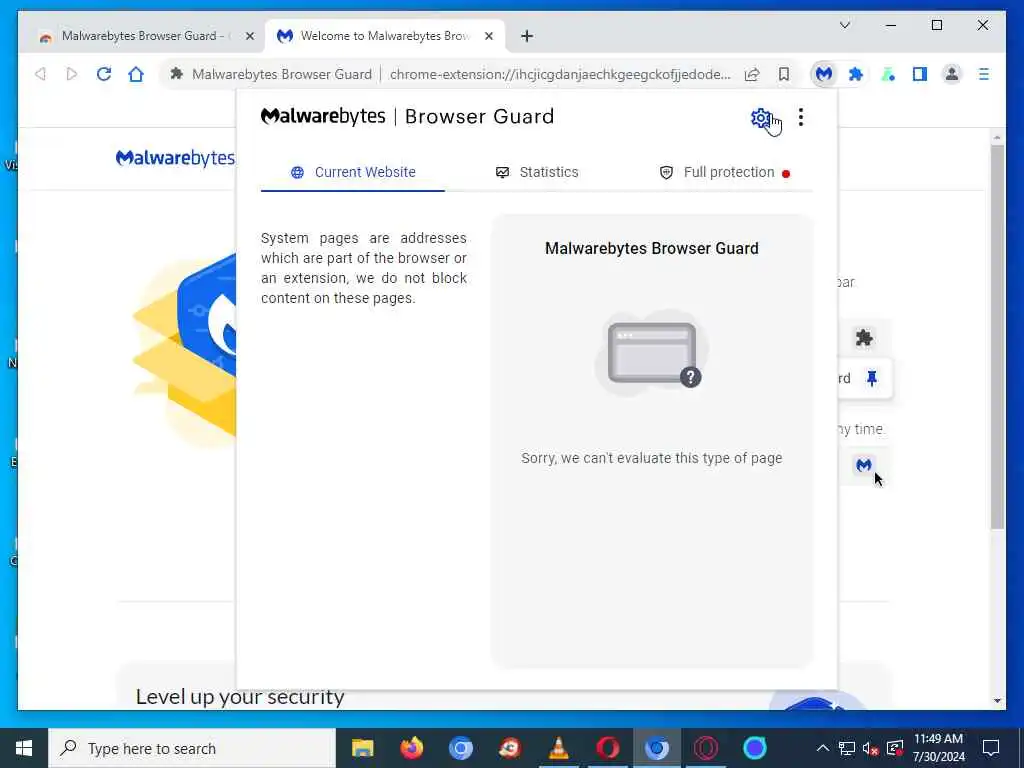Click the 'Malwarebytes Browser Guard' site heading
Image resolution: width=1024 pixels, height=768 pixels.
[651, 248]
